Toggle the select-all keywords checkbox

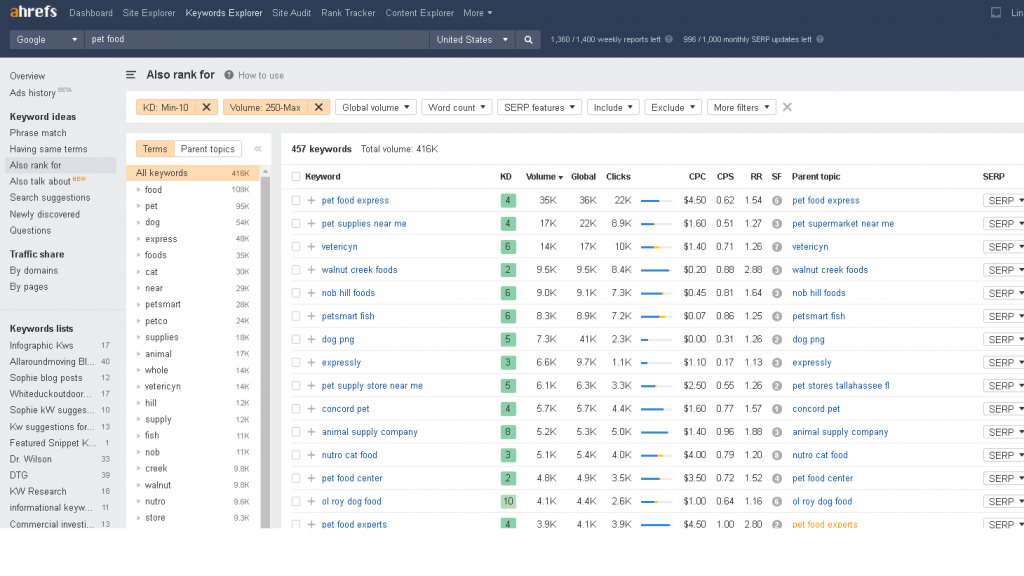tap(296, 176)
